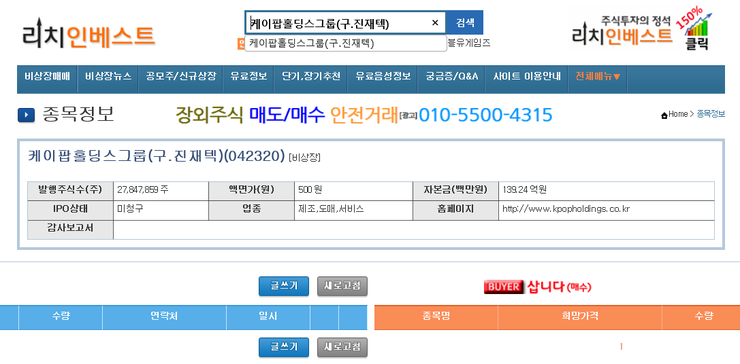740x364 pixels.
Task: Click the 139.24 억원 capital value
Action: 524,190
